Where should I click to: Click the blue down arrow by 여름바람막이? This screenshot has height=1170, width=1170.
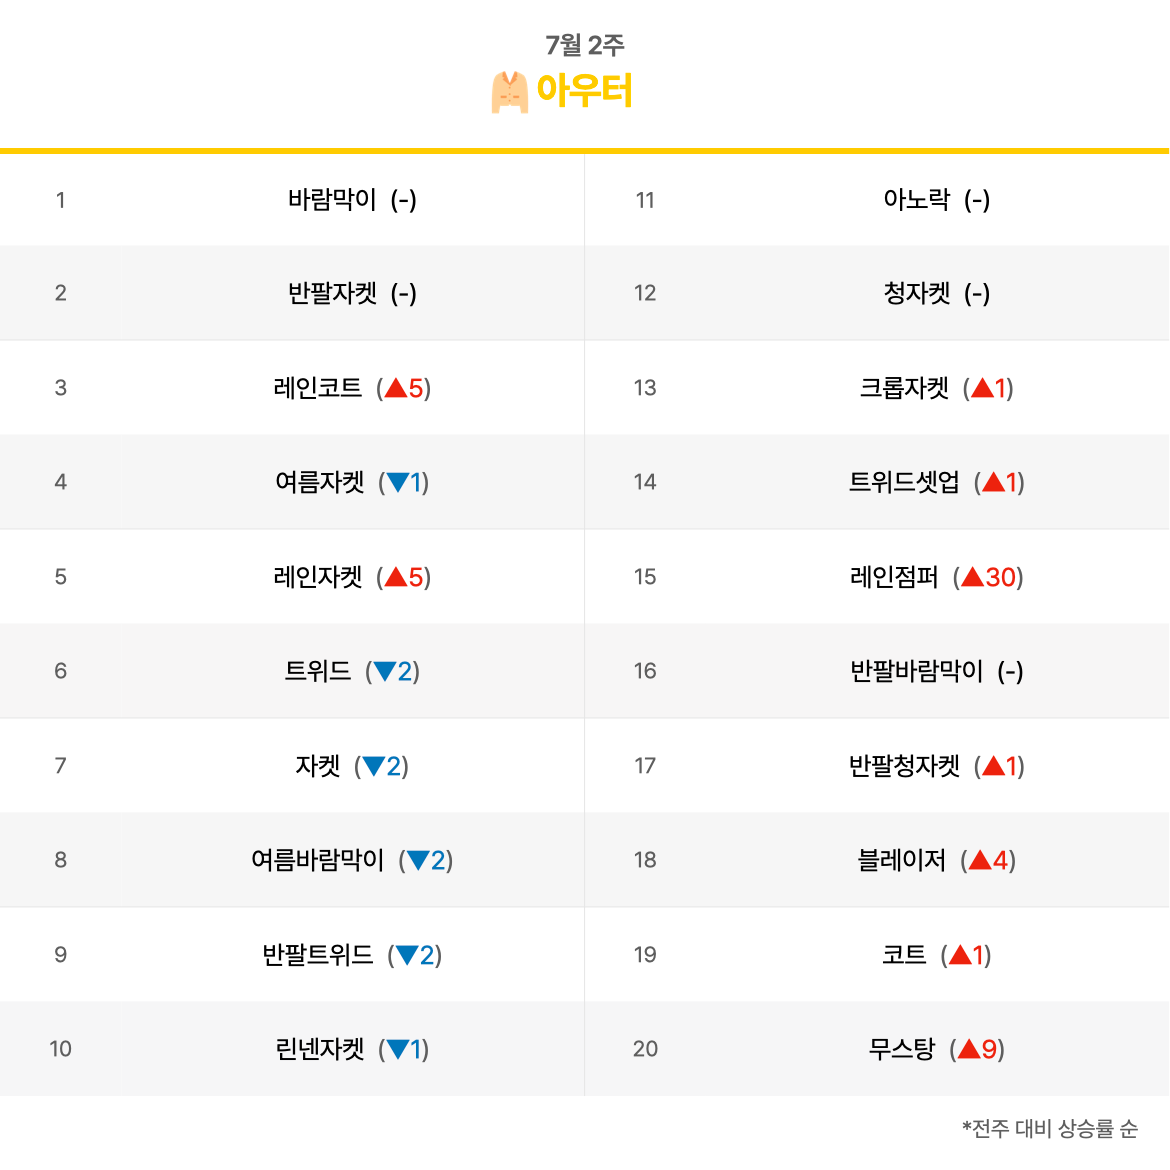coord(418,861)
